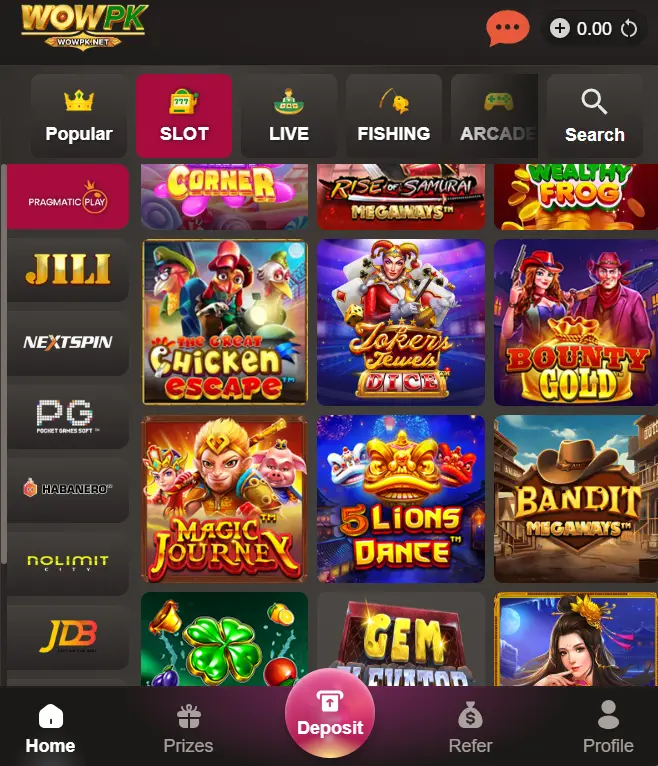Viewport: 658px width, 766px height.
Task: Open the FISHING category tab
Action: 394,116
